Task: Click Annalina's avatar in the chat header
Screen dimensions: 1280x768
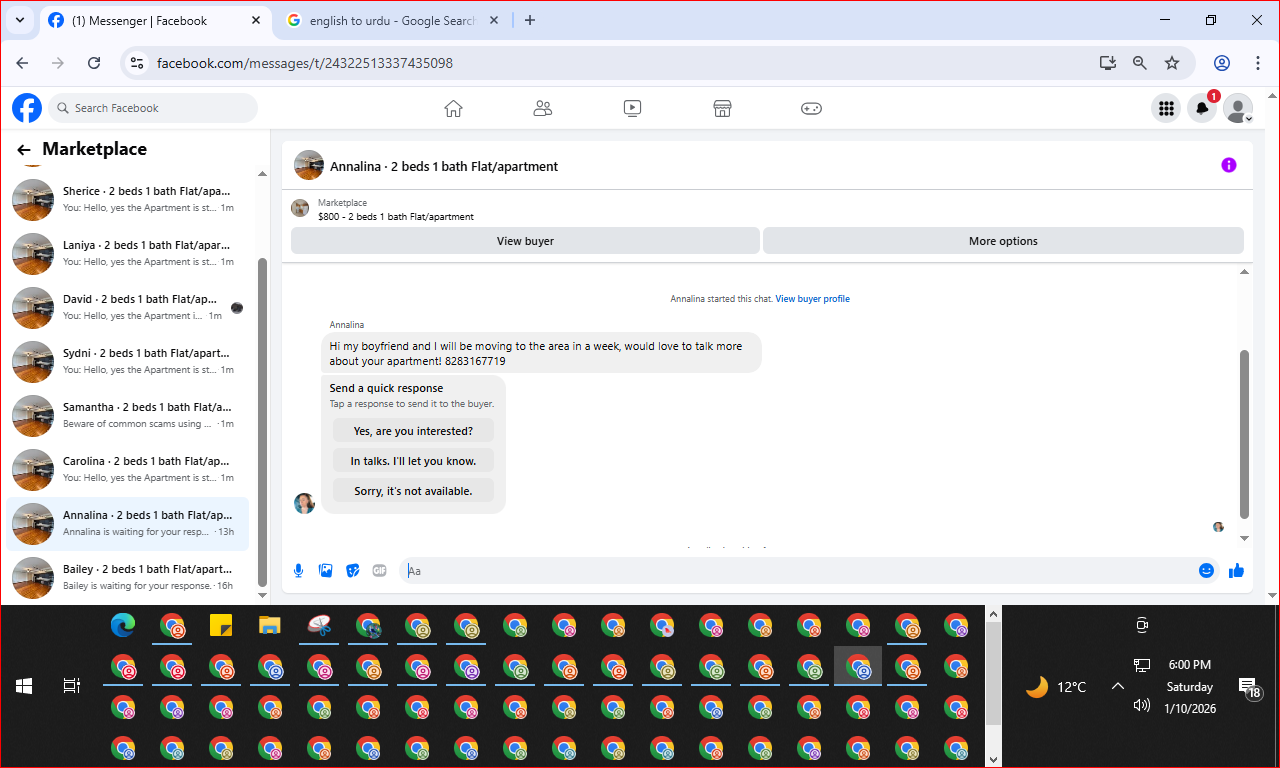Action: (x=309, y=165)
